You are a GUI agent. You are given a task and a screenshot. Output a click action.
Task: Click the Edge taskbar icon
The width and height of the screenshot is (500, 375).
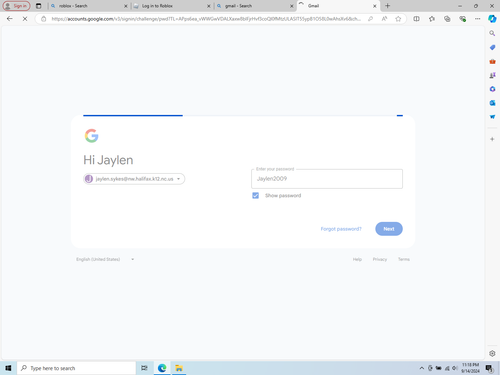[x=162, y=368]
